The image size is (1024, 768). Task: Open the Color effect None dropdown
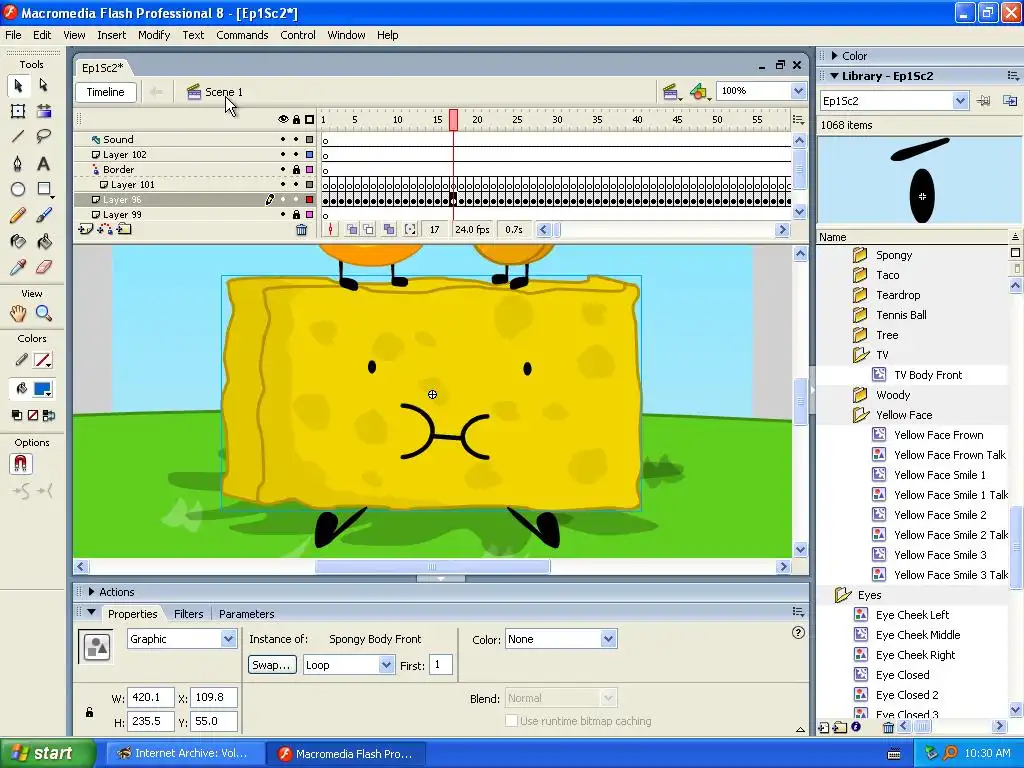pyautogui.click(x=608, y=639)
